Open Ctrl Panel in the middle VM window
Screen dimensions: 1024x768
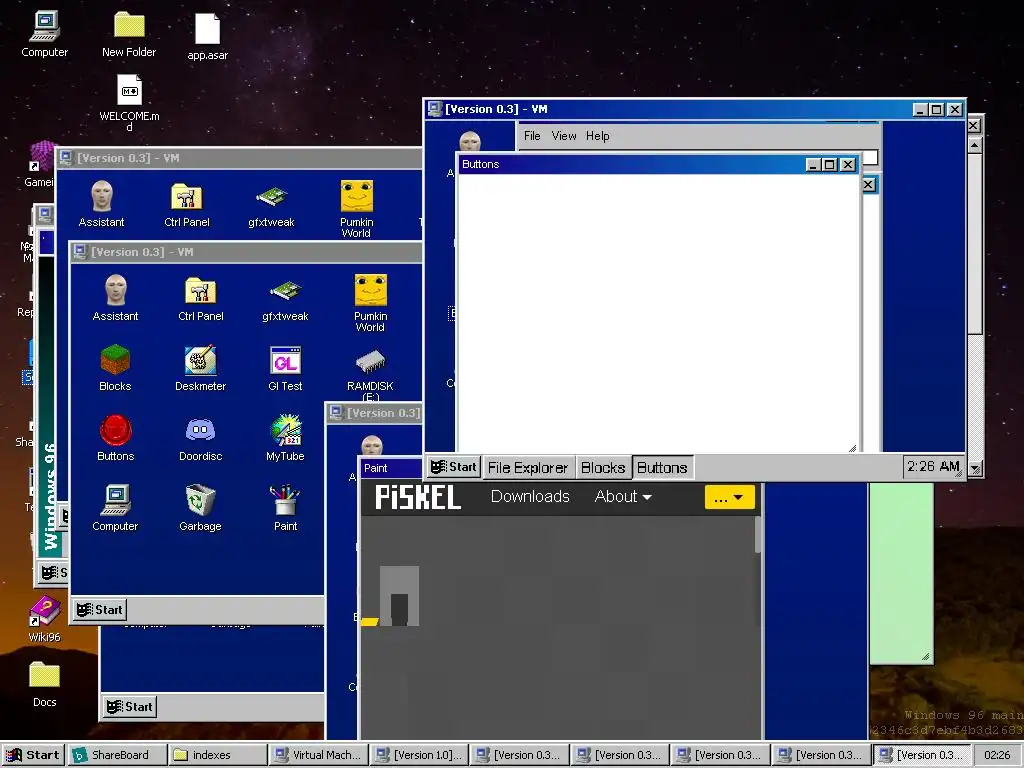[x=200, y=298]
